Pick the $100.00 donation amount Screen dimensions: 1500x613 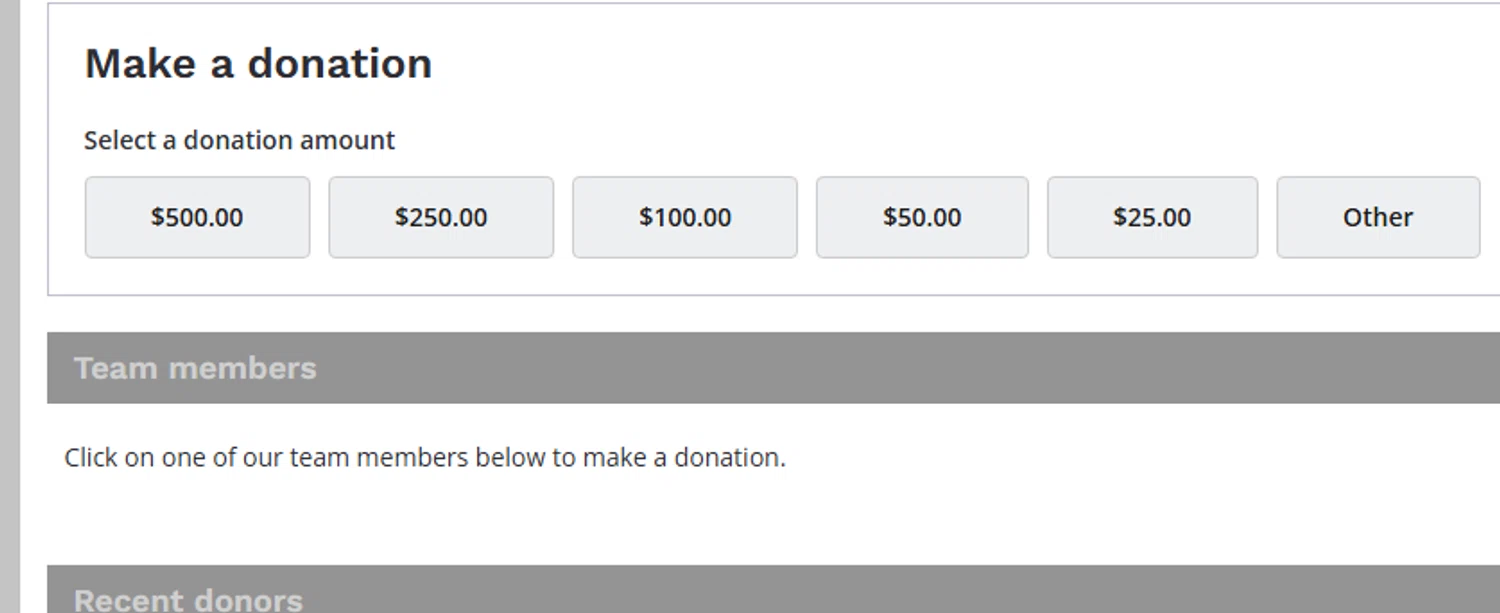pos(685,217)
